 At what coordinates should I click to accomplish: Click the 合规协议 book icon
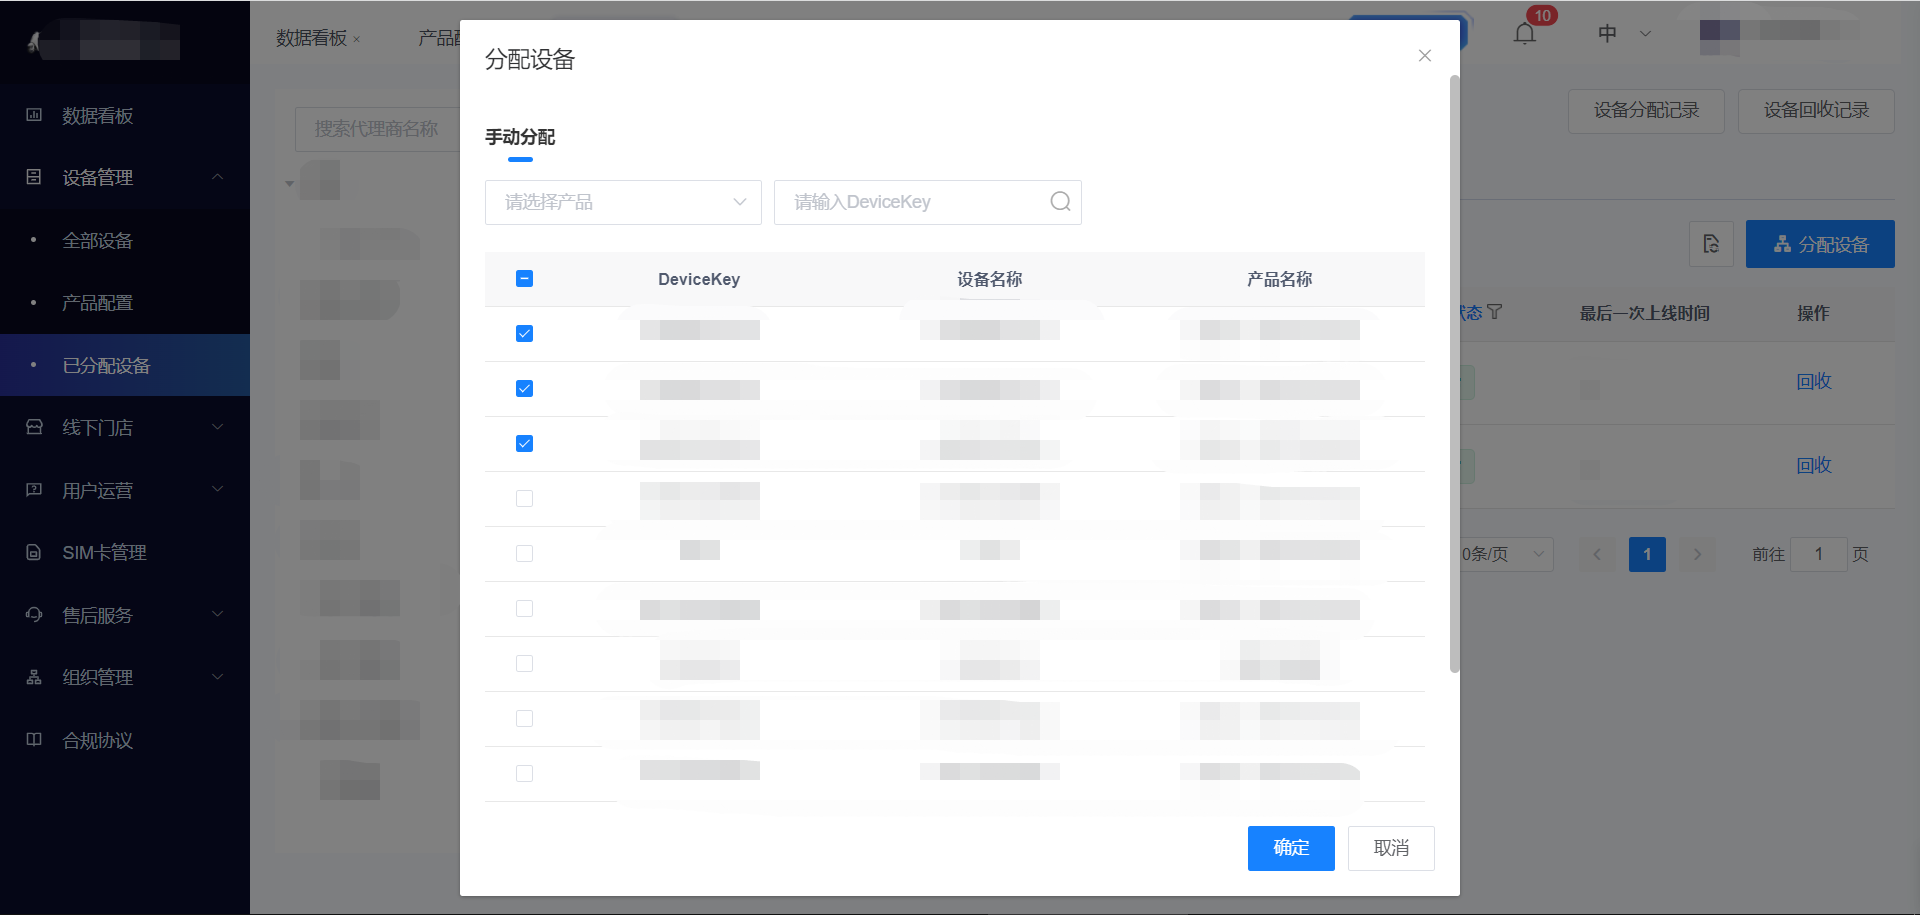[x=34, y=740]
